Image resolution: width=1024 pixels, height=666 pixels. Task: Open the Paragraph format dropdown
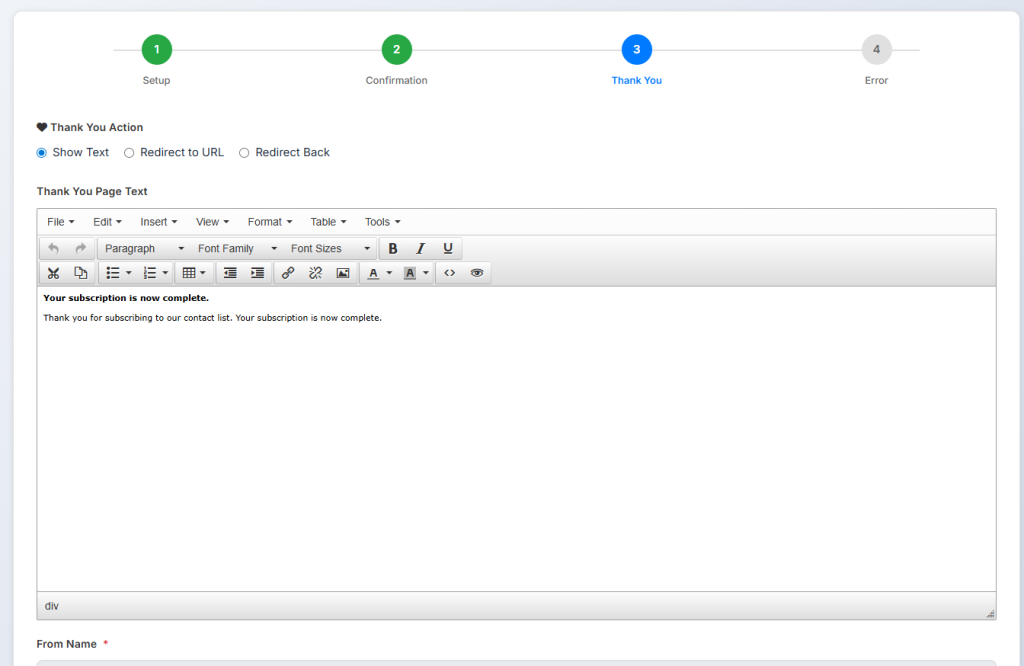point(144,249)
